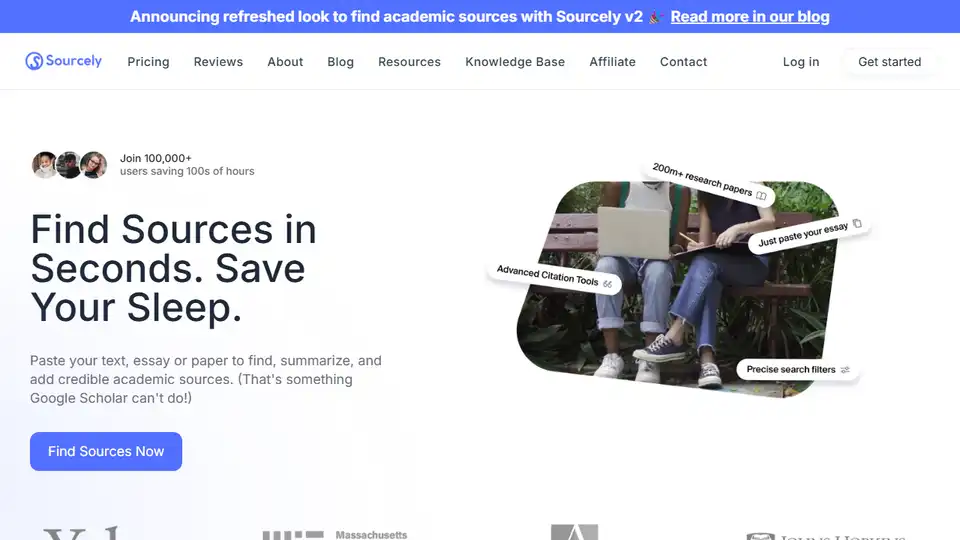The width and height of the screenshot is (960, 540).
Task: Click the Log in link
Action: 801,62
